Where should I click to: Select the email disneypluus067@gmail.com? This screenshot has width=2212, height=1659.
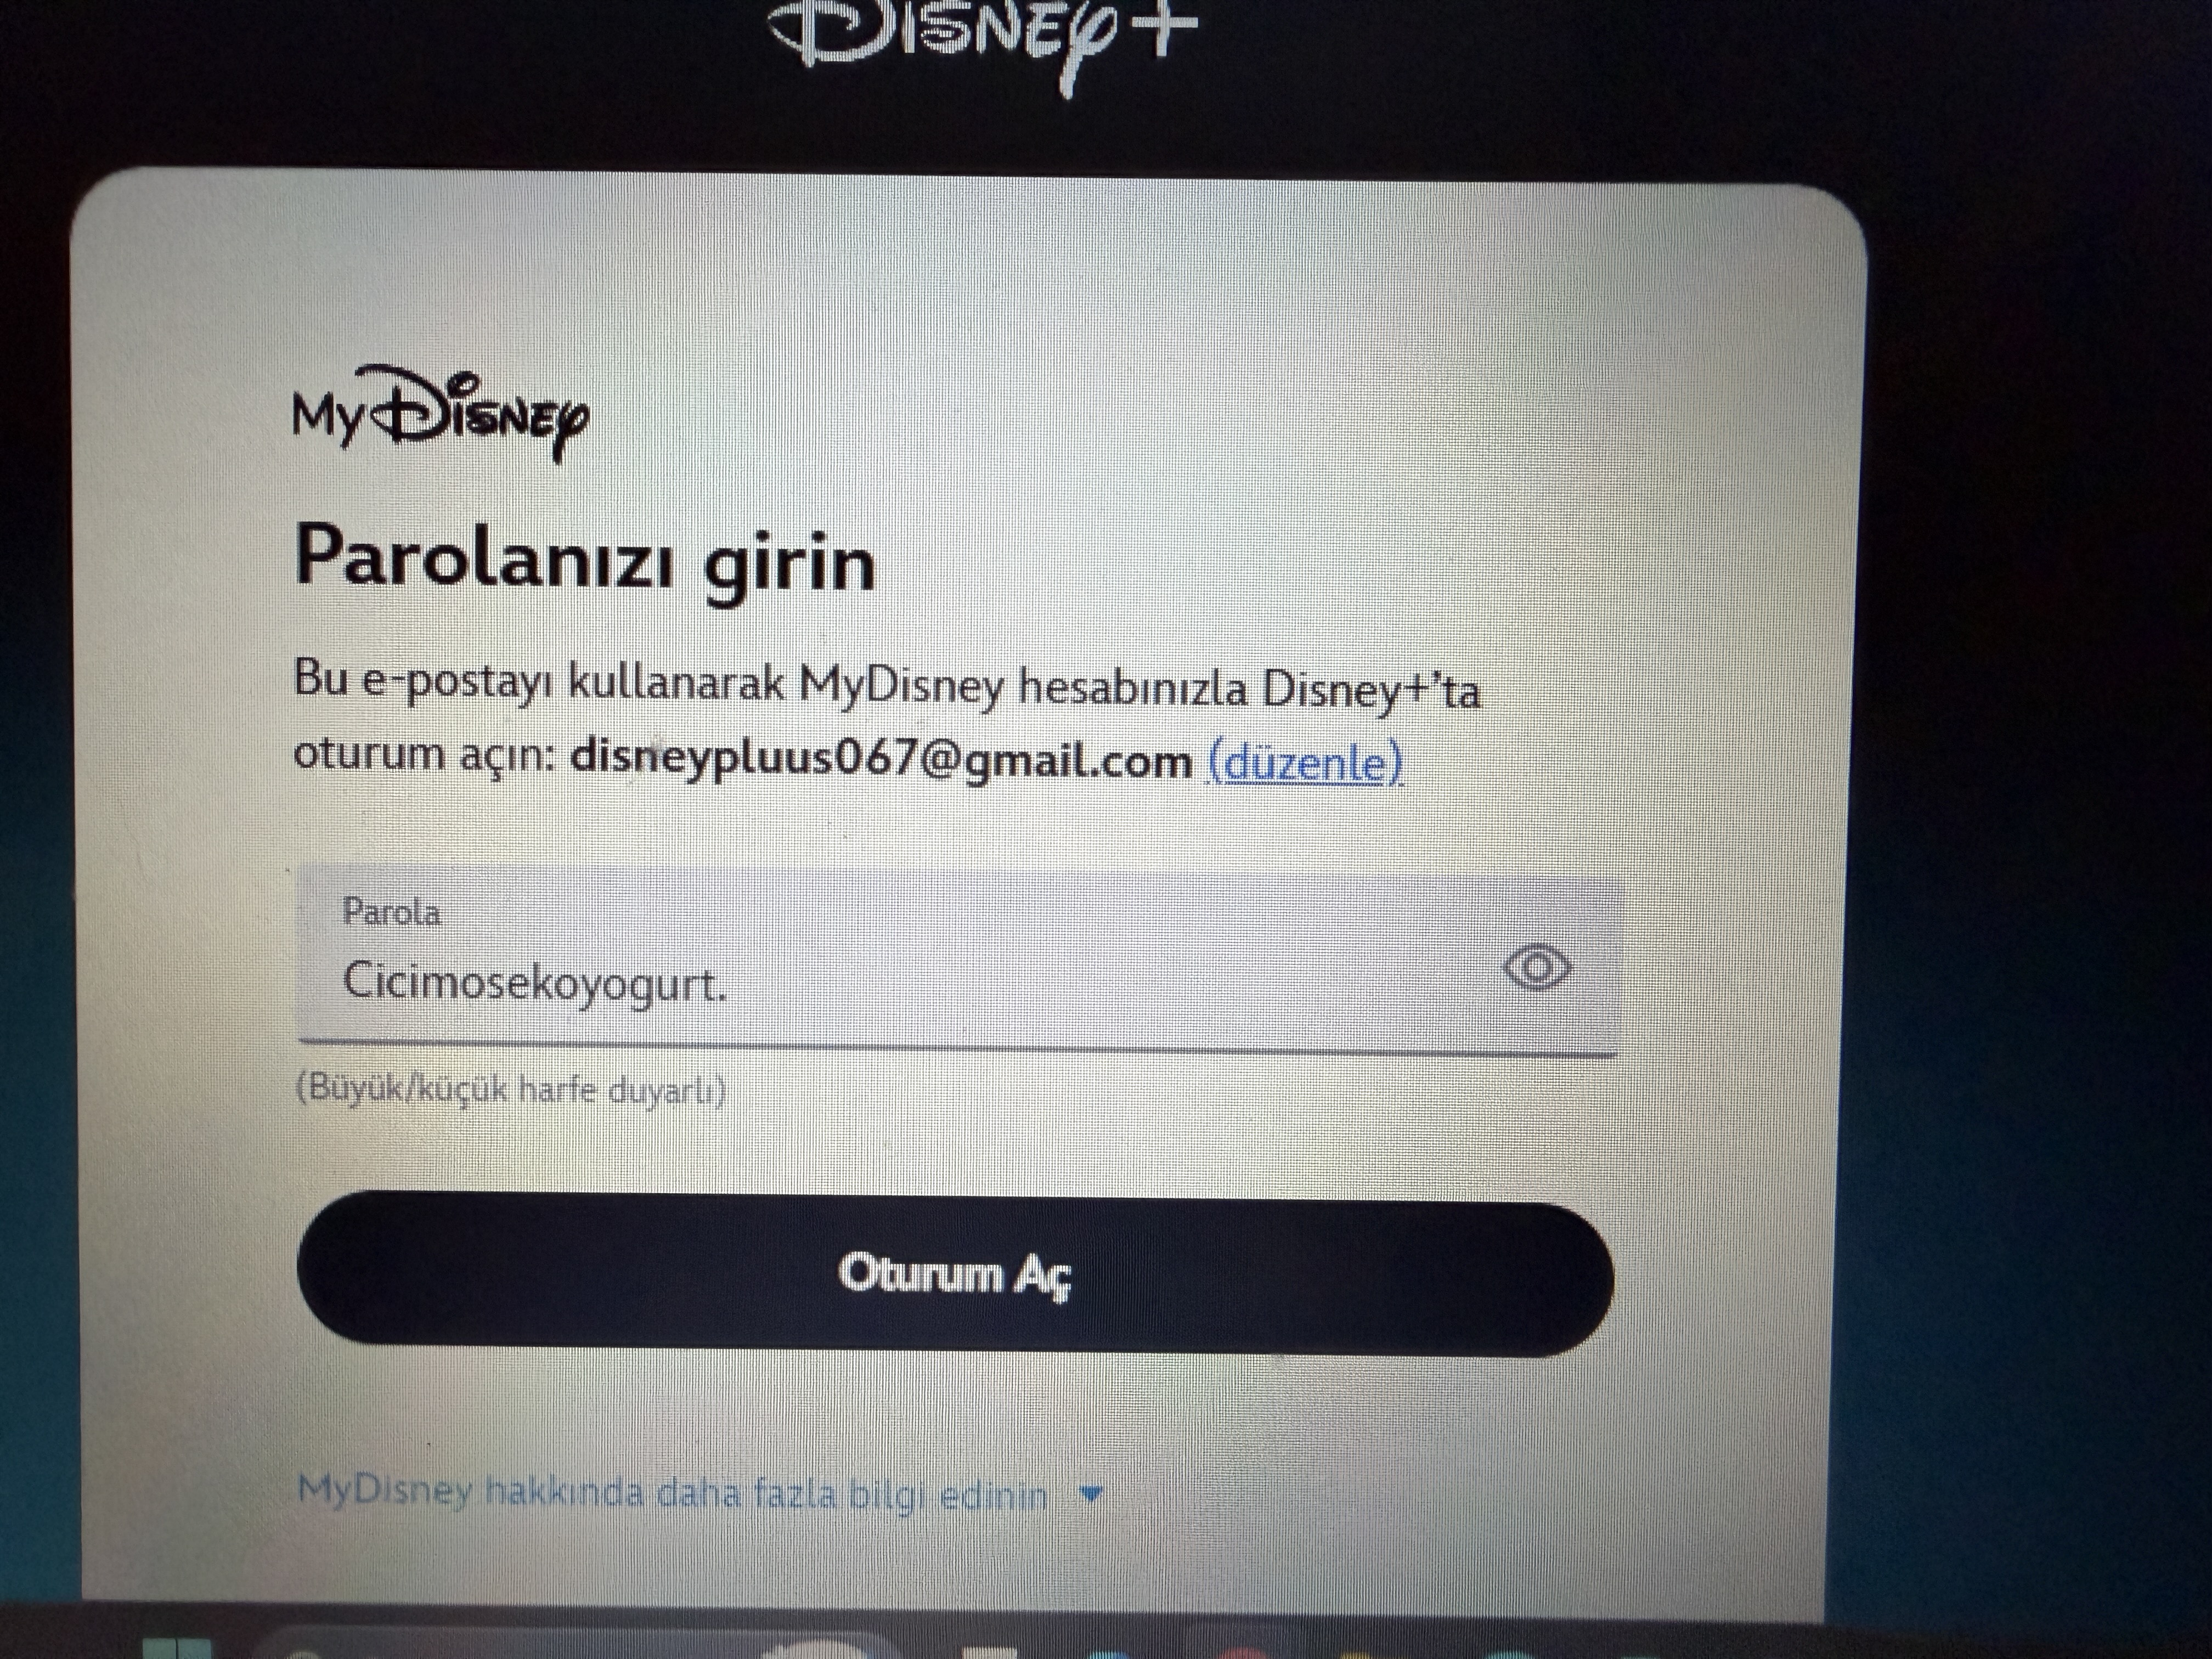click(881, 760)
